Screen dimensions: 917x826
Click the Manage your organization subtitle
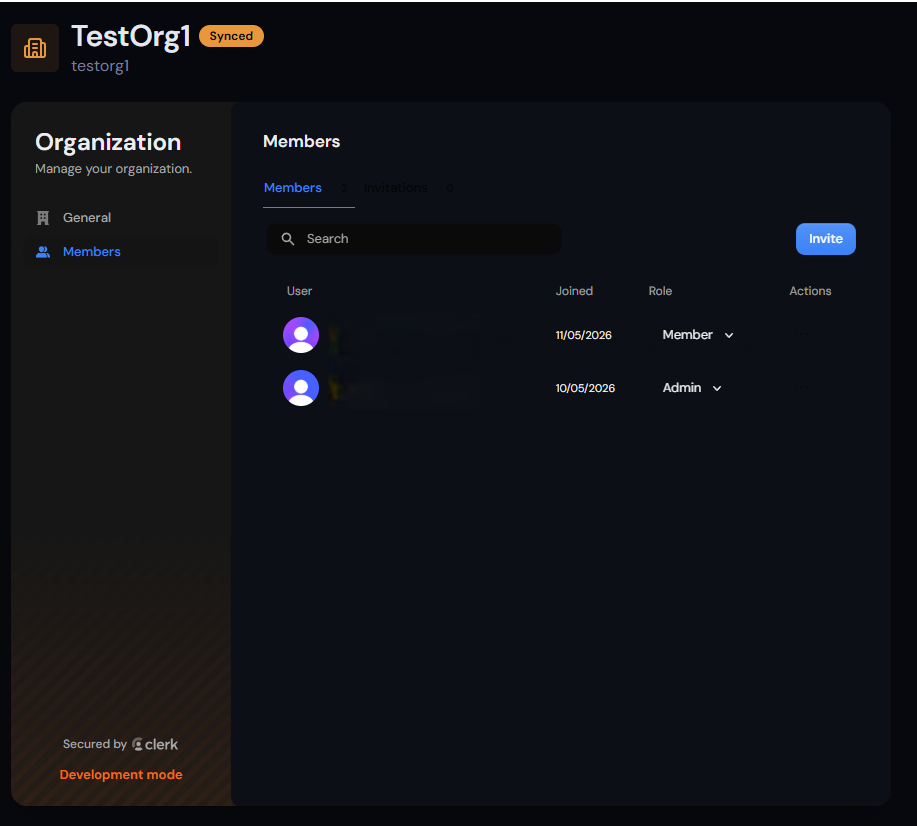[113, 168]
